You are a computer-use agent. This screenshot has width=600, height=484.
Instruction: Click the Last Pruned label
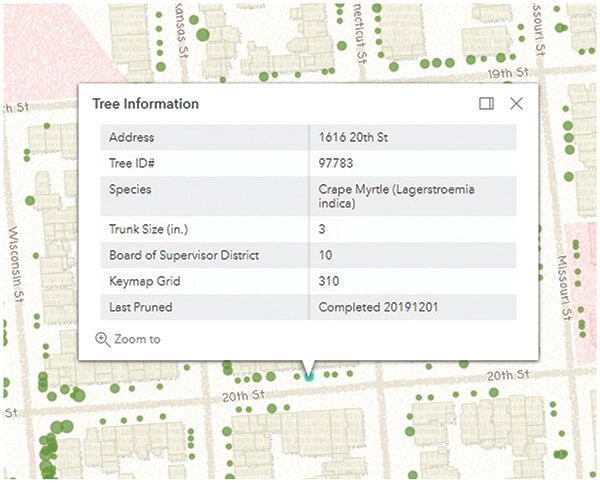pos(140,307)
